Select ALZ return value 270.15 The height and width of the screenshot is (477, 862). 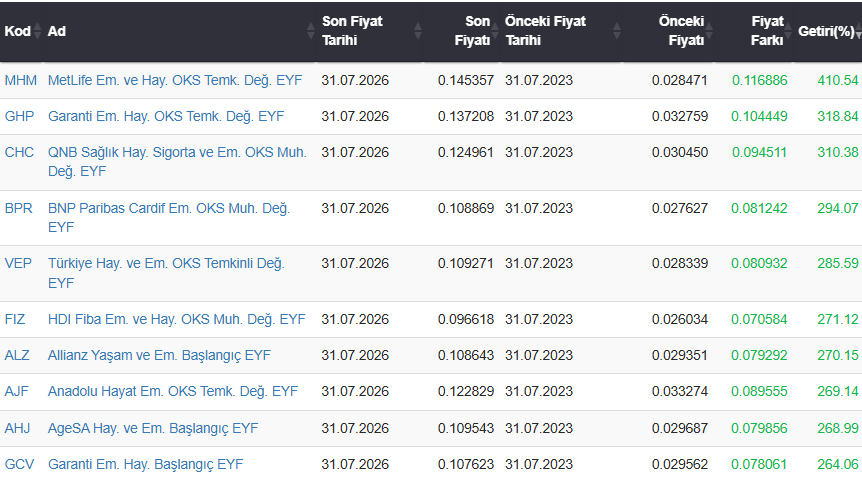[x=838, y=356]
